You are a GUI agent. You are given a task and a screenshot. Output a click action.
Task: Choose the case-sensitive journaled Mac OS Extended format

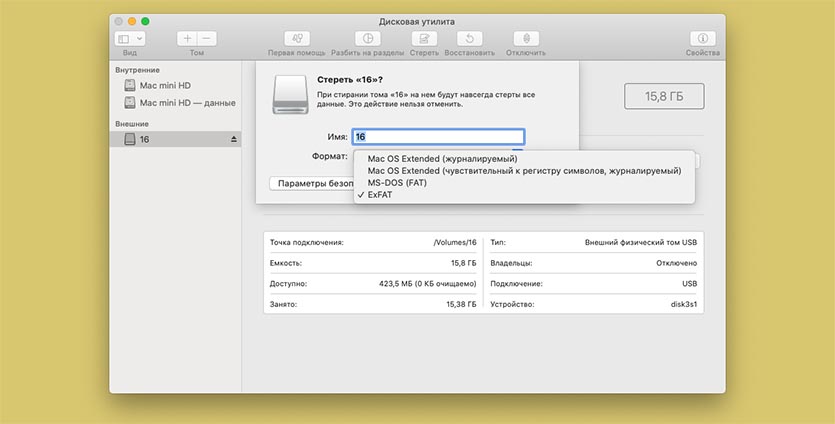pyautogui.click(x=525, y=171)
